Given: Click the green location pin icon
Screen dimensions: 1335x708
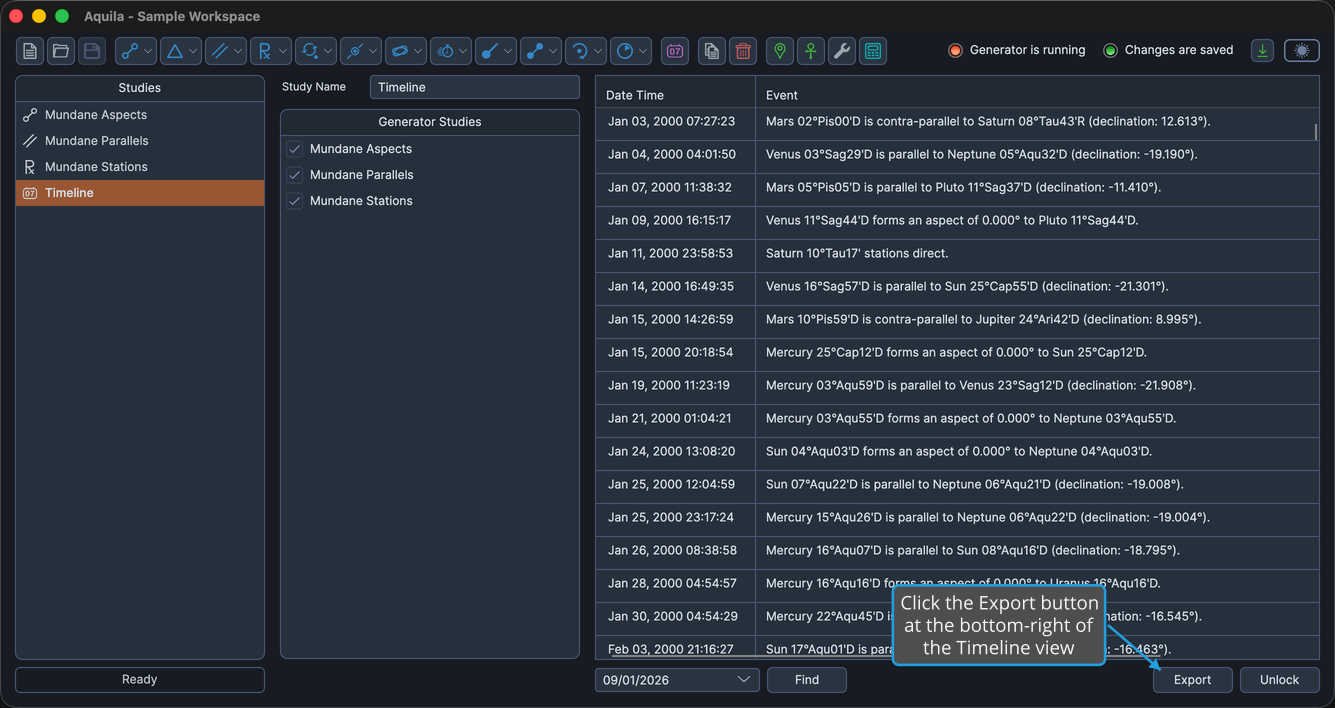Looking at the screenshot, I should click(x=780, y=51).
